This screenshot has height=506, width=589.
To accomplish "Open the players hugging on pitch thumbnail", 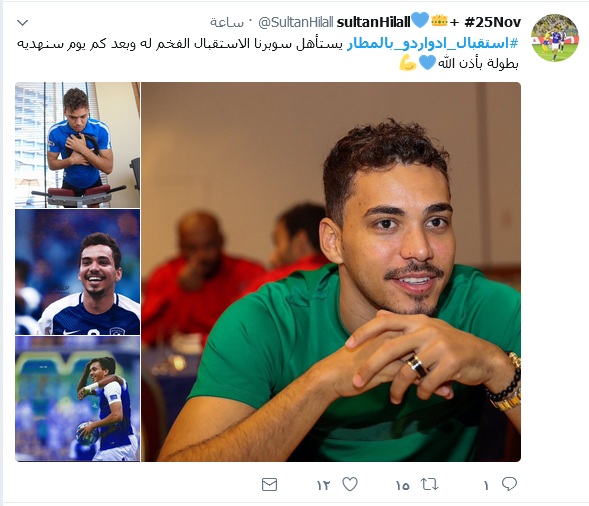I will click(x=77, y=399).
